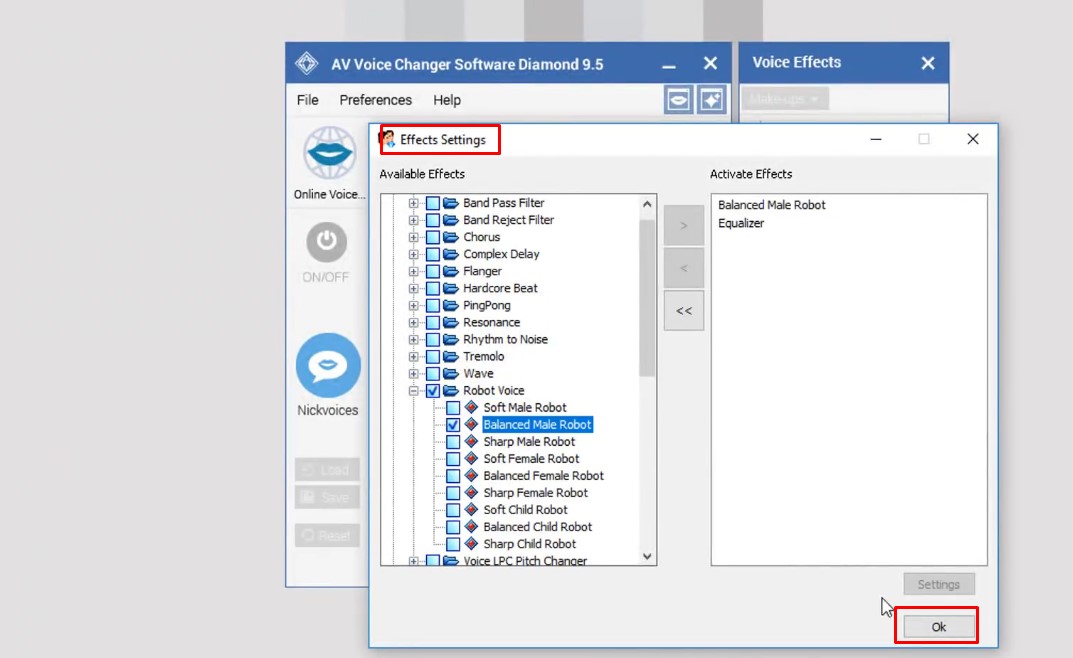Check the Soft Male Robot checkbox
The image size is (1073, 658).
pos(452,407)
